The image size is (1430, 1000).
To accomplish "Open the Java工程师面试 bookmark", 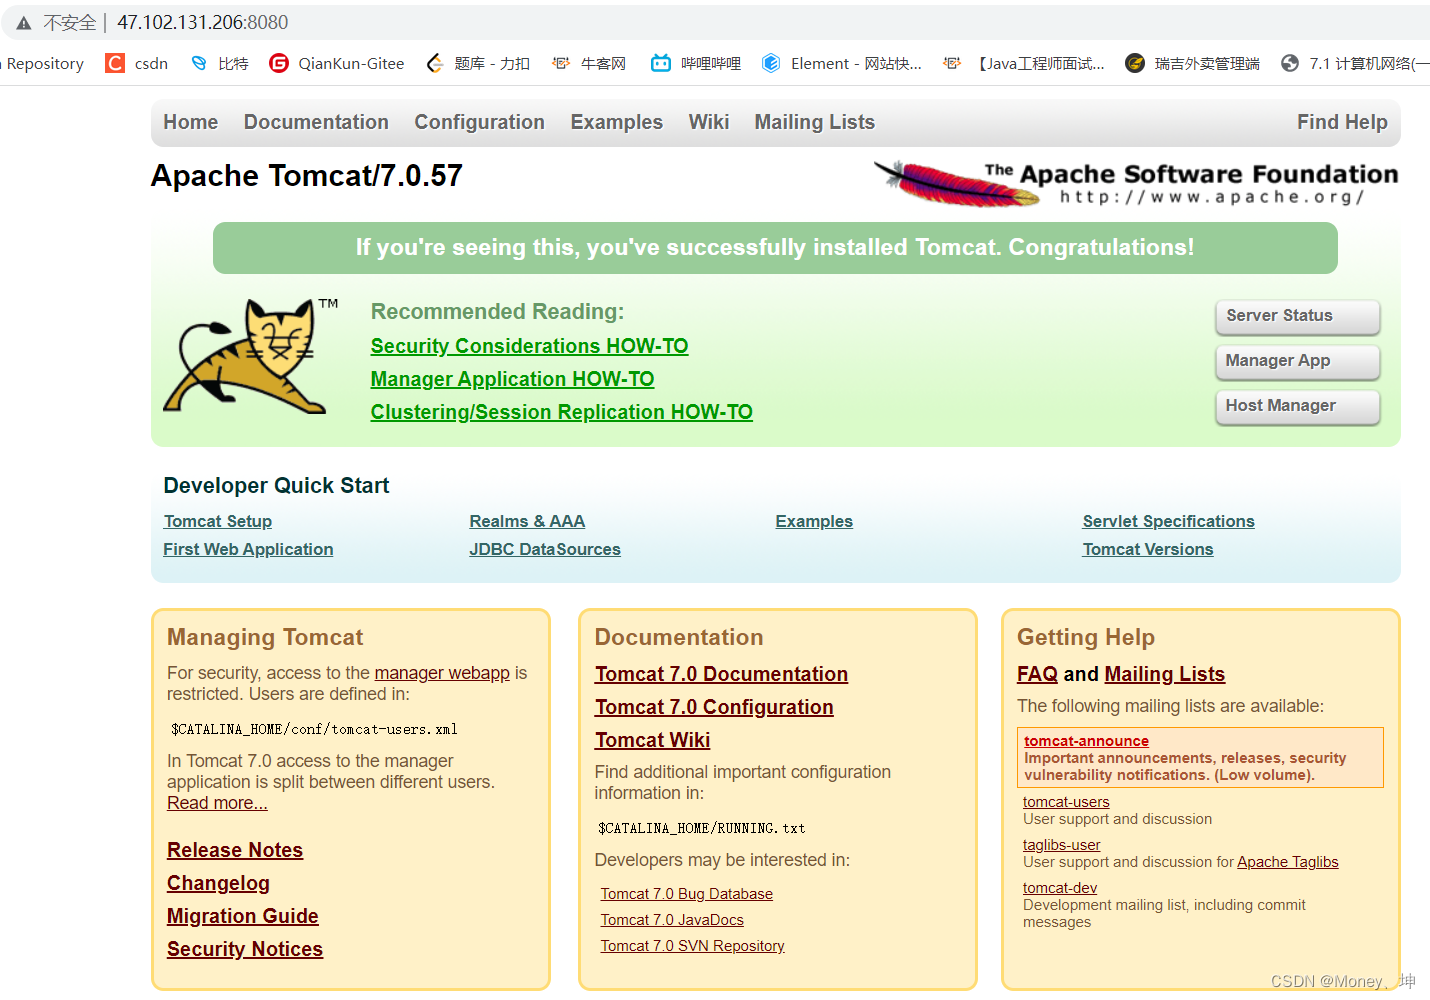I will coord(1024,63).
